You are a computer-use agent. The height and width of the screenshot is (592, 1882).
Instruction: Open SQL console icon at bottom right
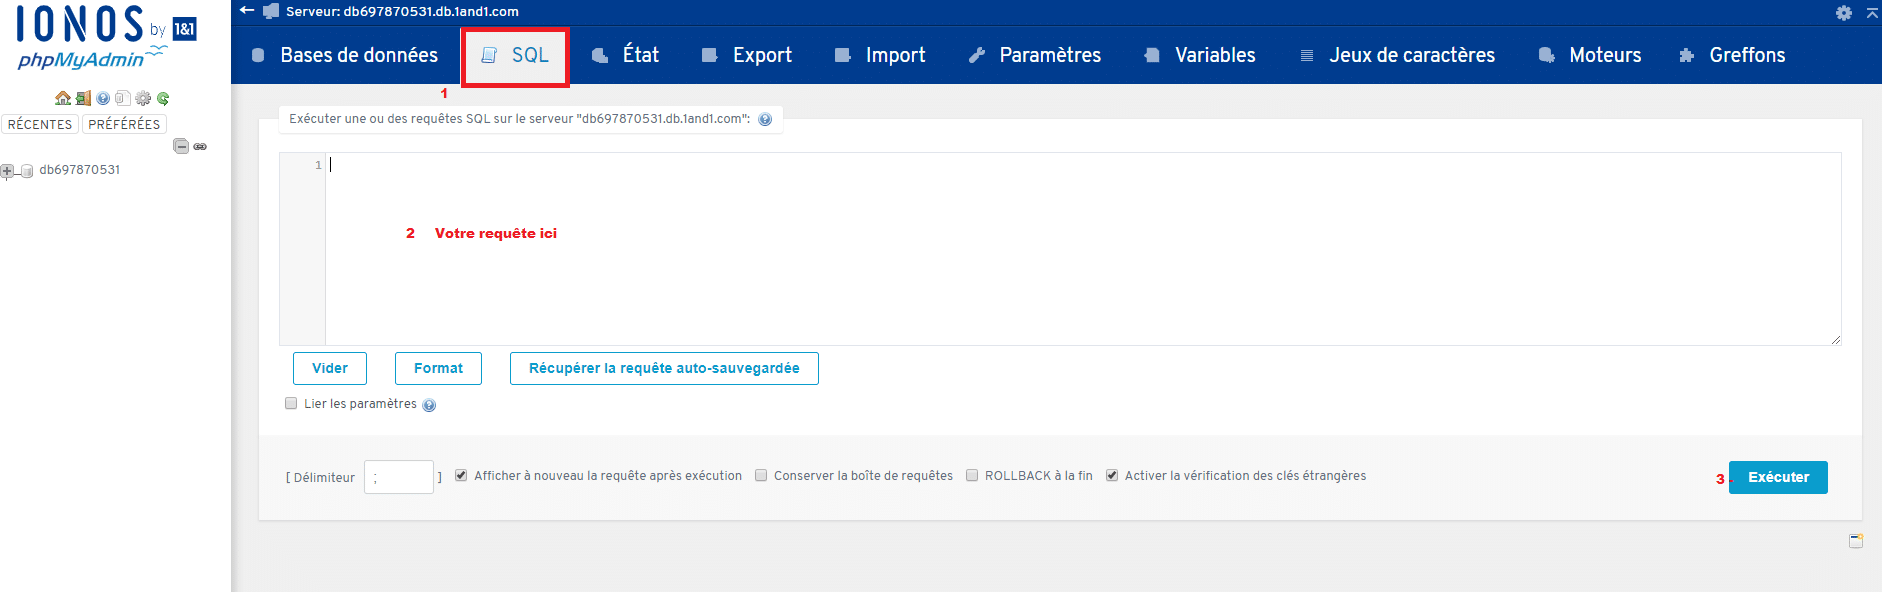pyautogui.click(x=1856, y=541)
